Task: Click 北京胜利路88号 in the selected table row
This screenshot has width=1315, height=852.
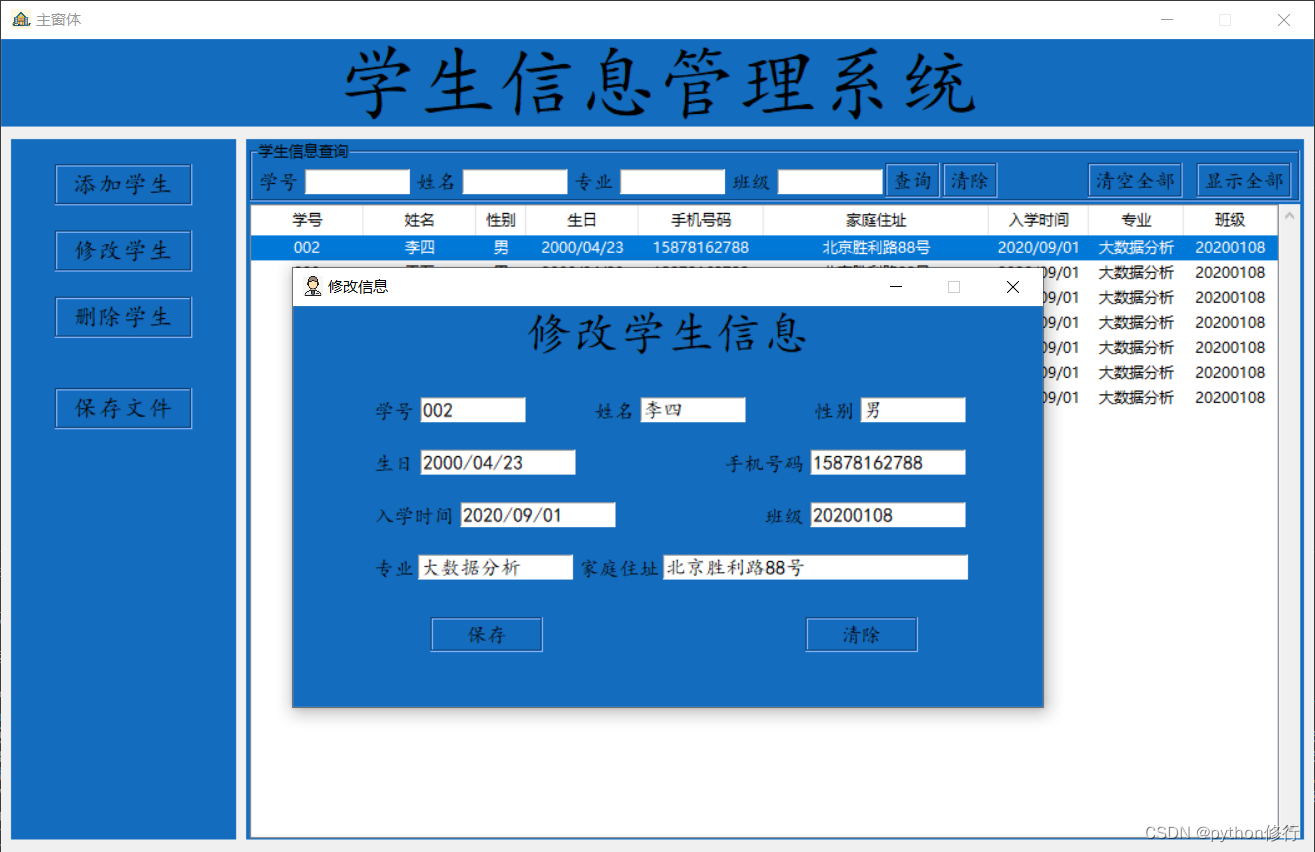Action: click(876, 247)
